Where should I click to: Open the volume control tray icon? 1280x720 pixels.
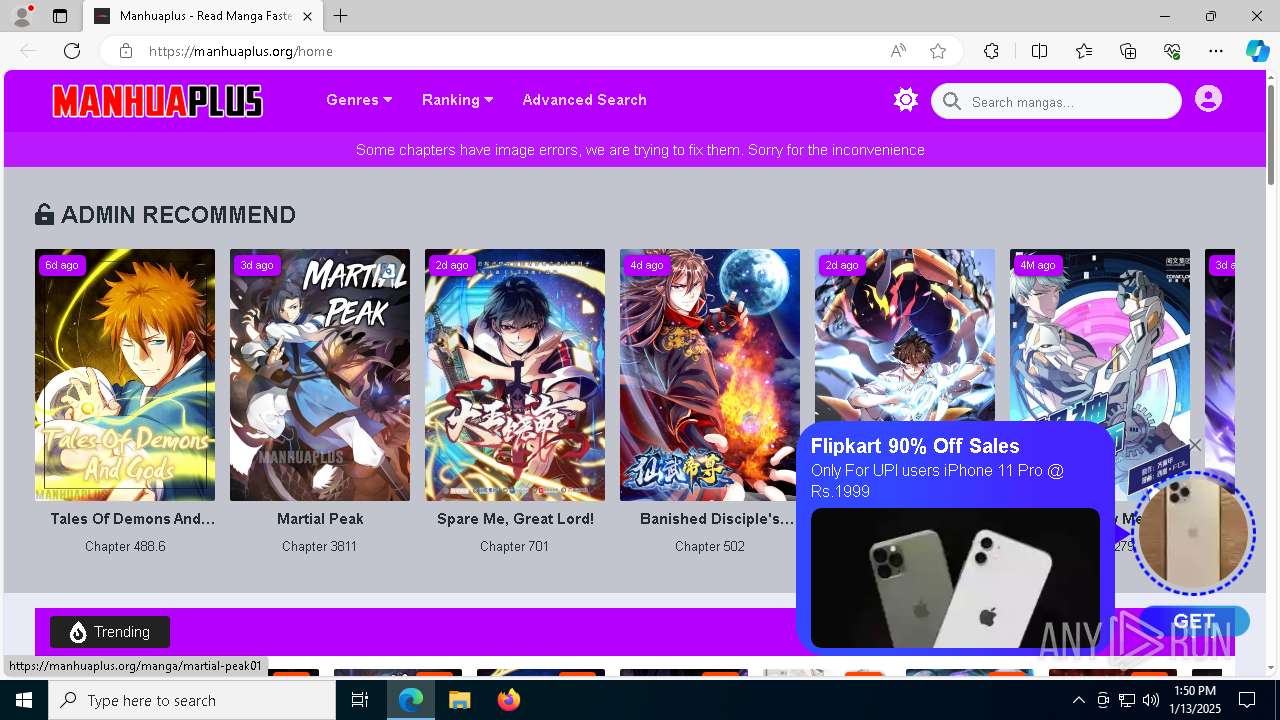(x=1150, y=700)
